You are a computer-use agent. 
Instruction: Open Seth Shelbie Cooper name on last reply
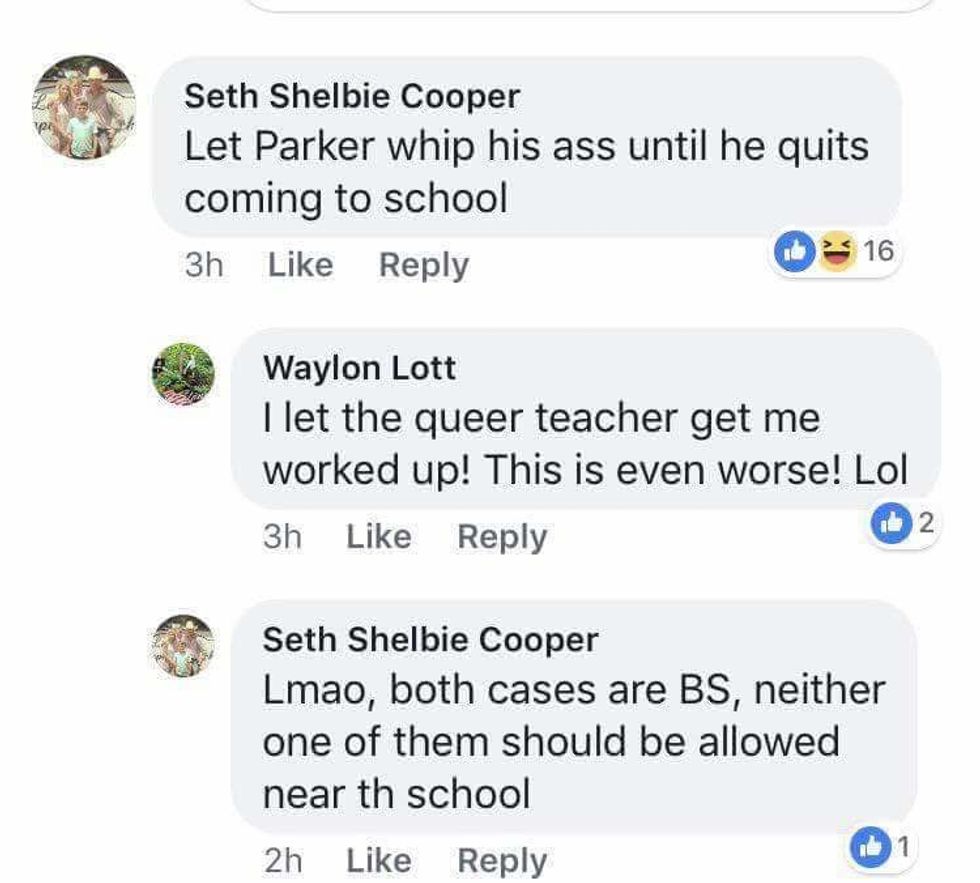[x=431, y=640]
